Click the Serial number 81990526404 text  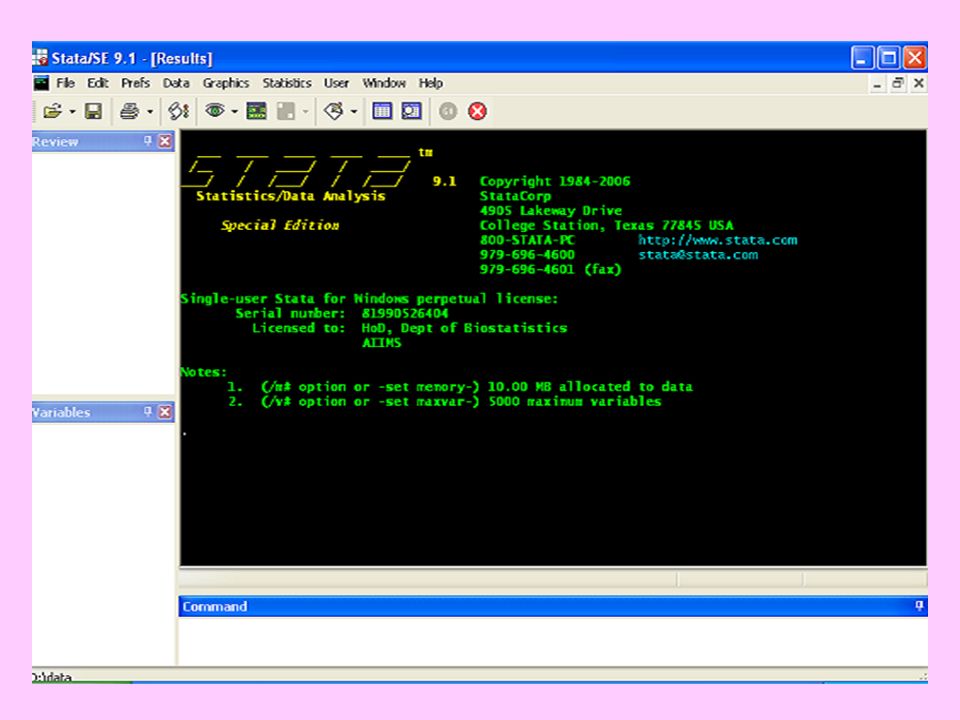click(x=405, y=313)
